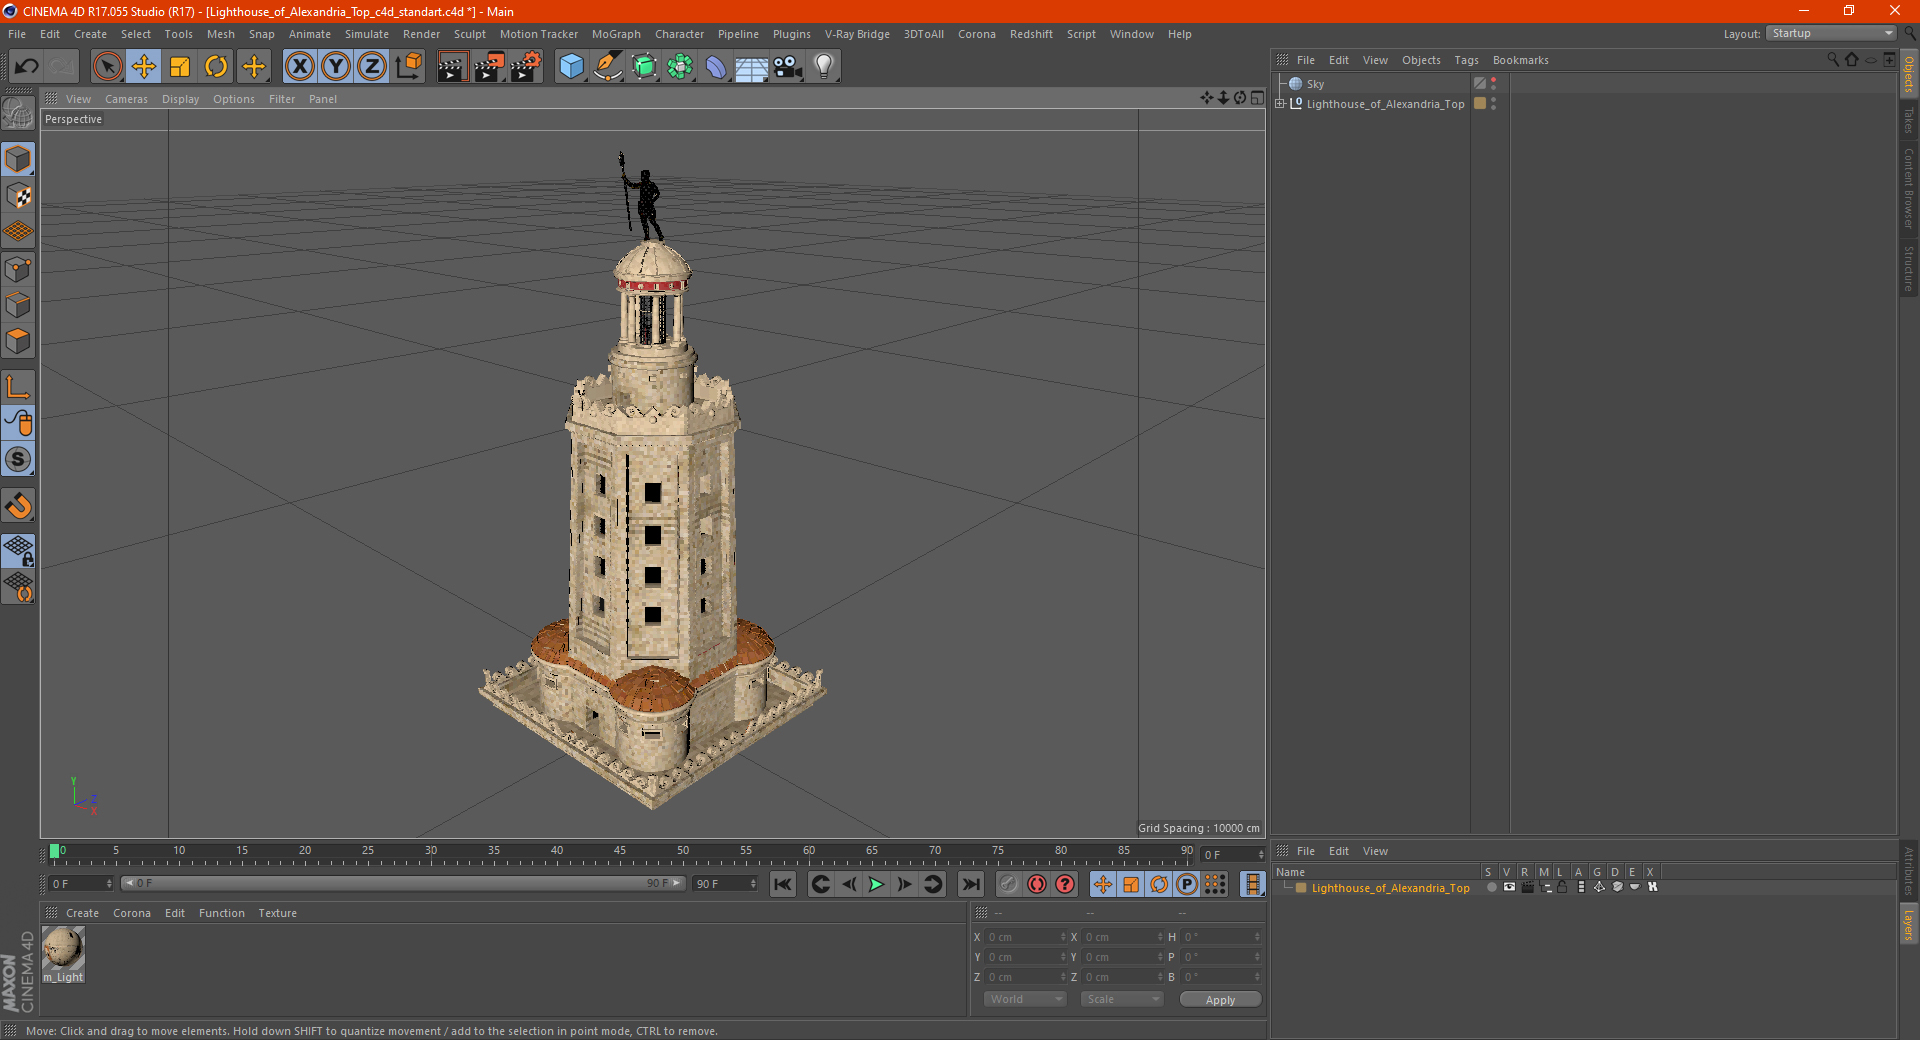Go to end of animation
Viewport: 1920px width, 1040px height.
[x=970, y=884]
